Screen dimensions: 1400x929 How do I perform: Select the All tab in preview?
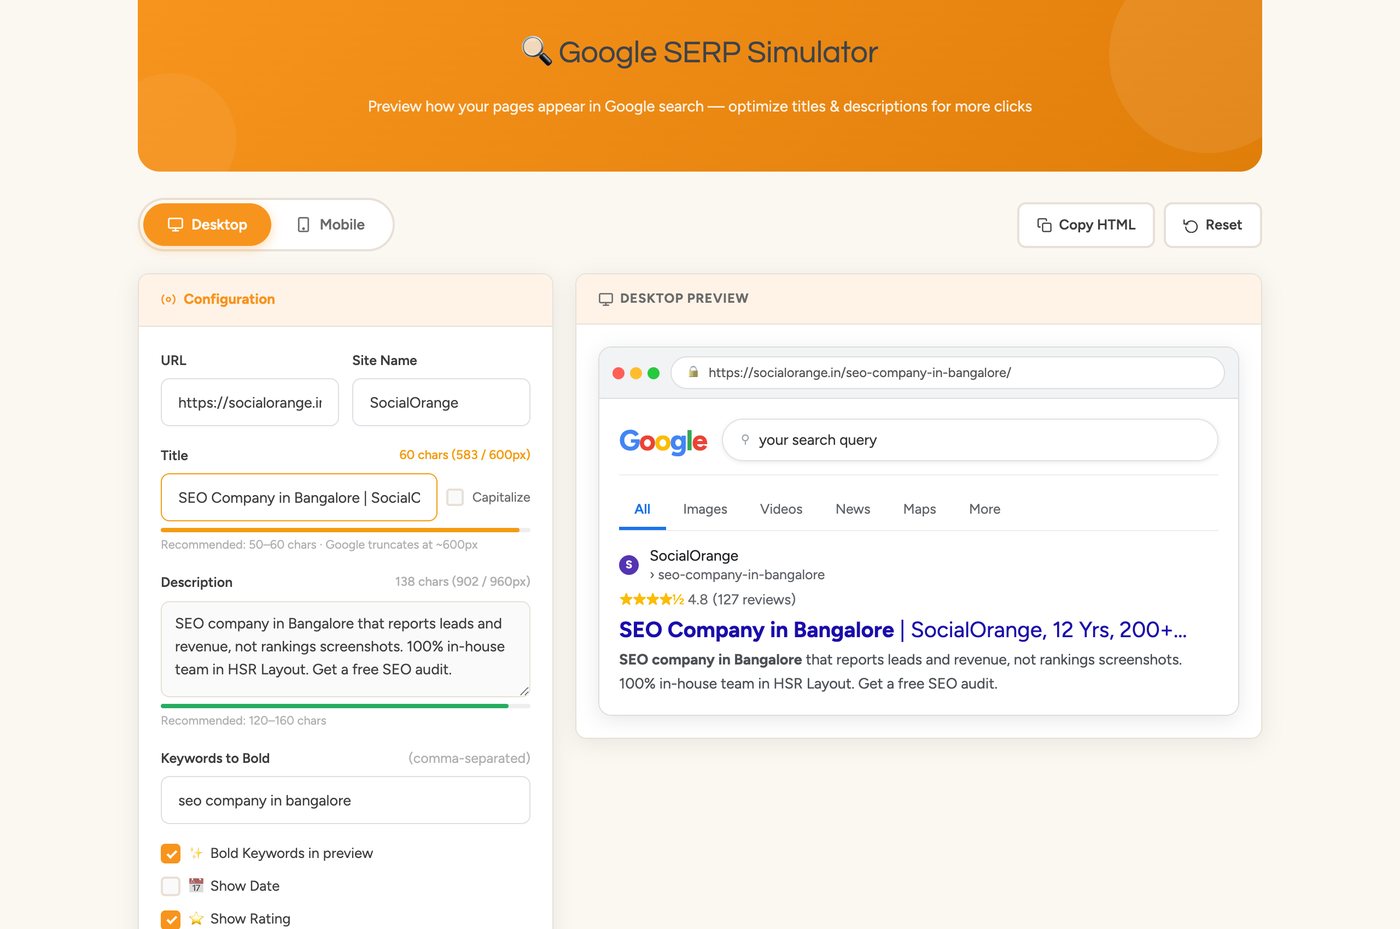point(642,509)
